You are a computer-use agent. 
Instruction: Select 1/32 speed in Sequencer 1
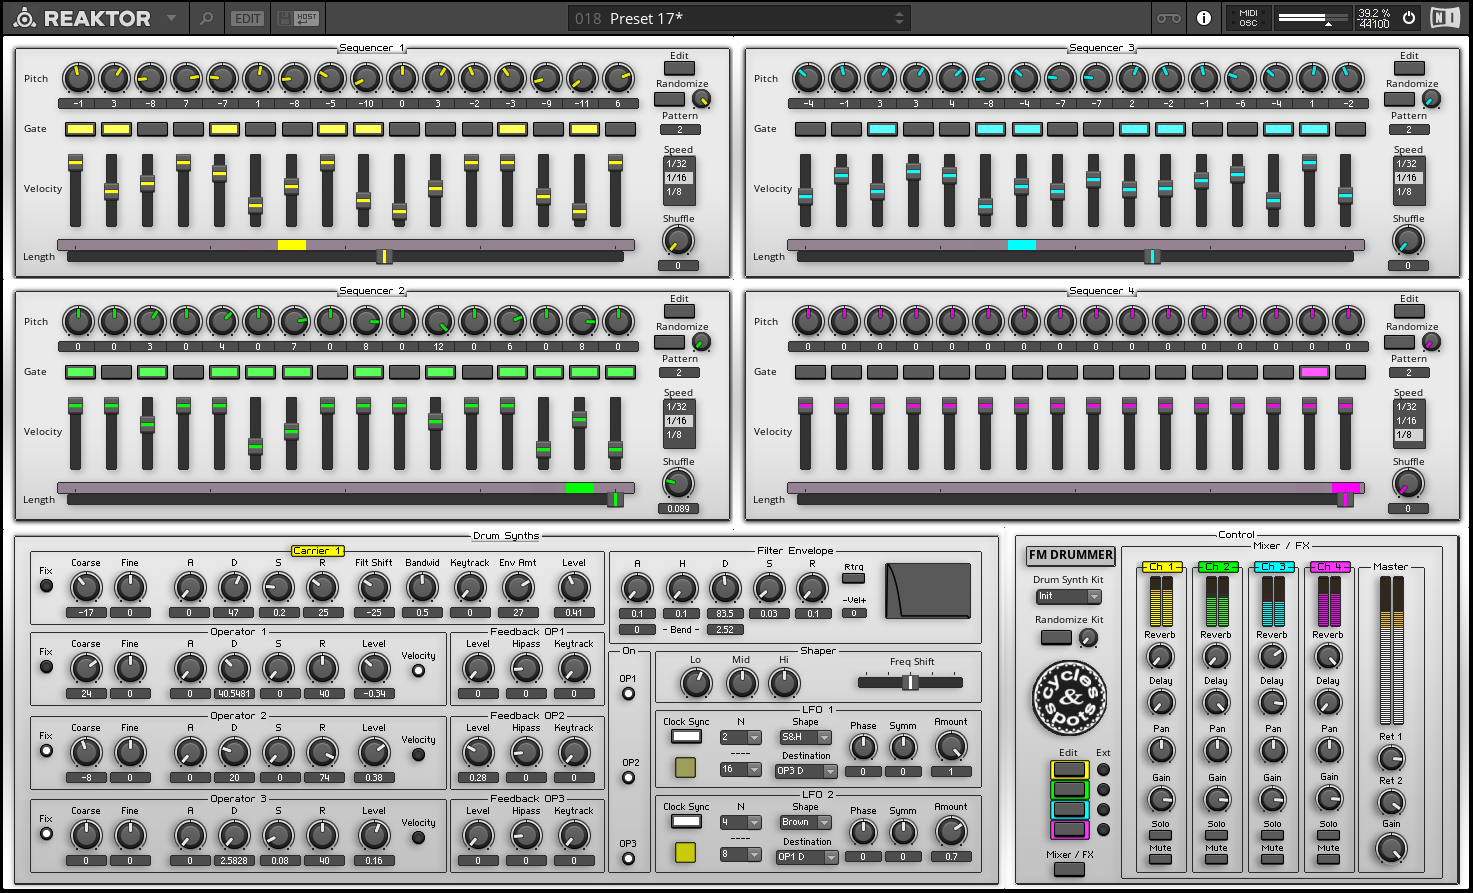678,164
